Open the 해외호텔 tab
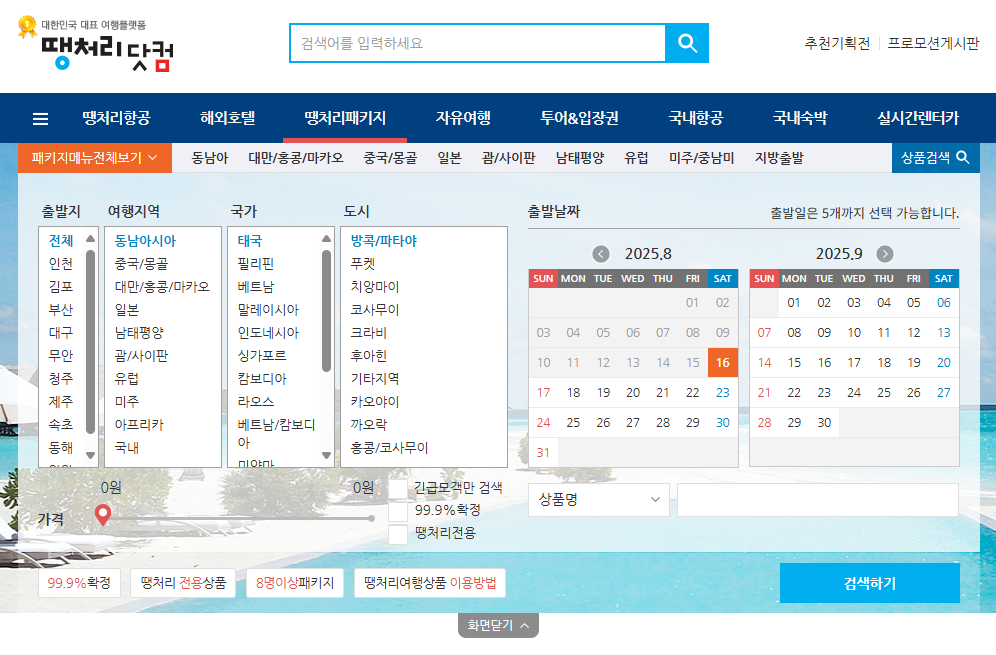 pyautogui.click(x=227, y=118)
